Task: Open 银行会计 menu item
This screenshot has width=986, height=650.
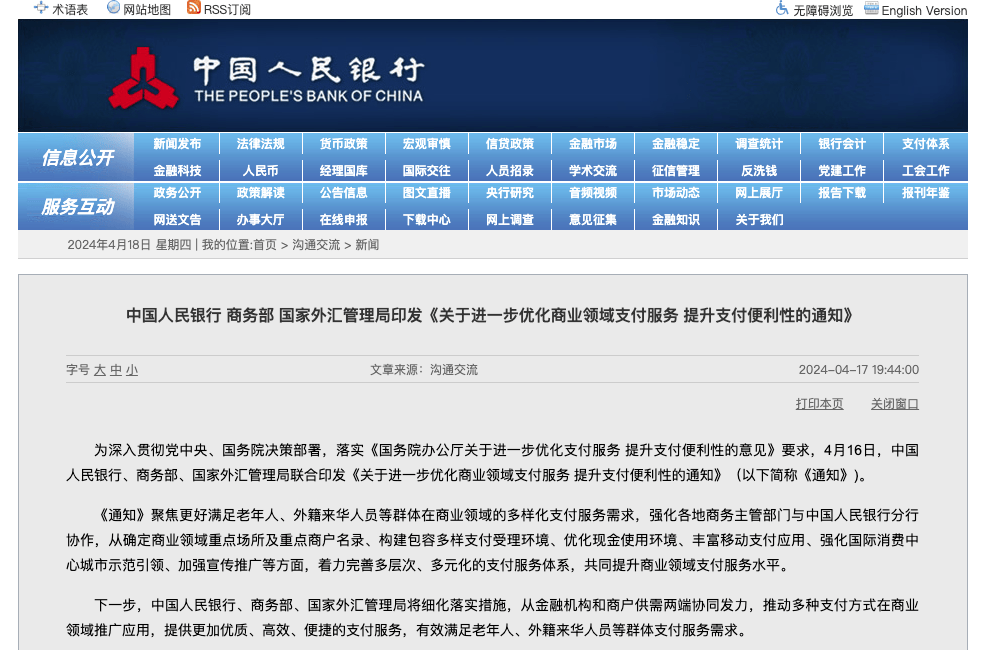Action: pyautogui.click(x=842, y=144)
